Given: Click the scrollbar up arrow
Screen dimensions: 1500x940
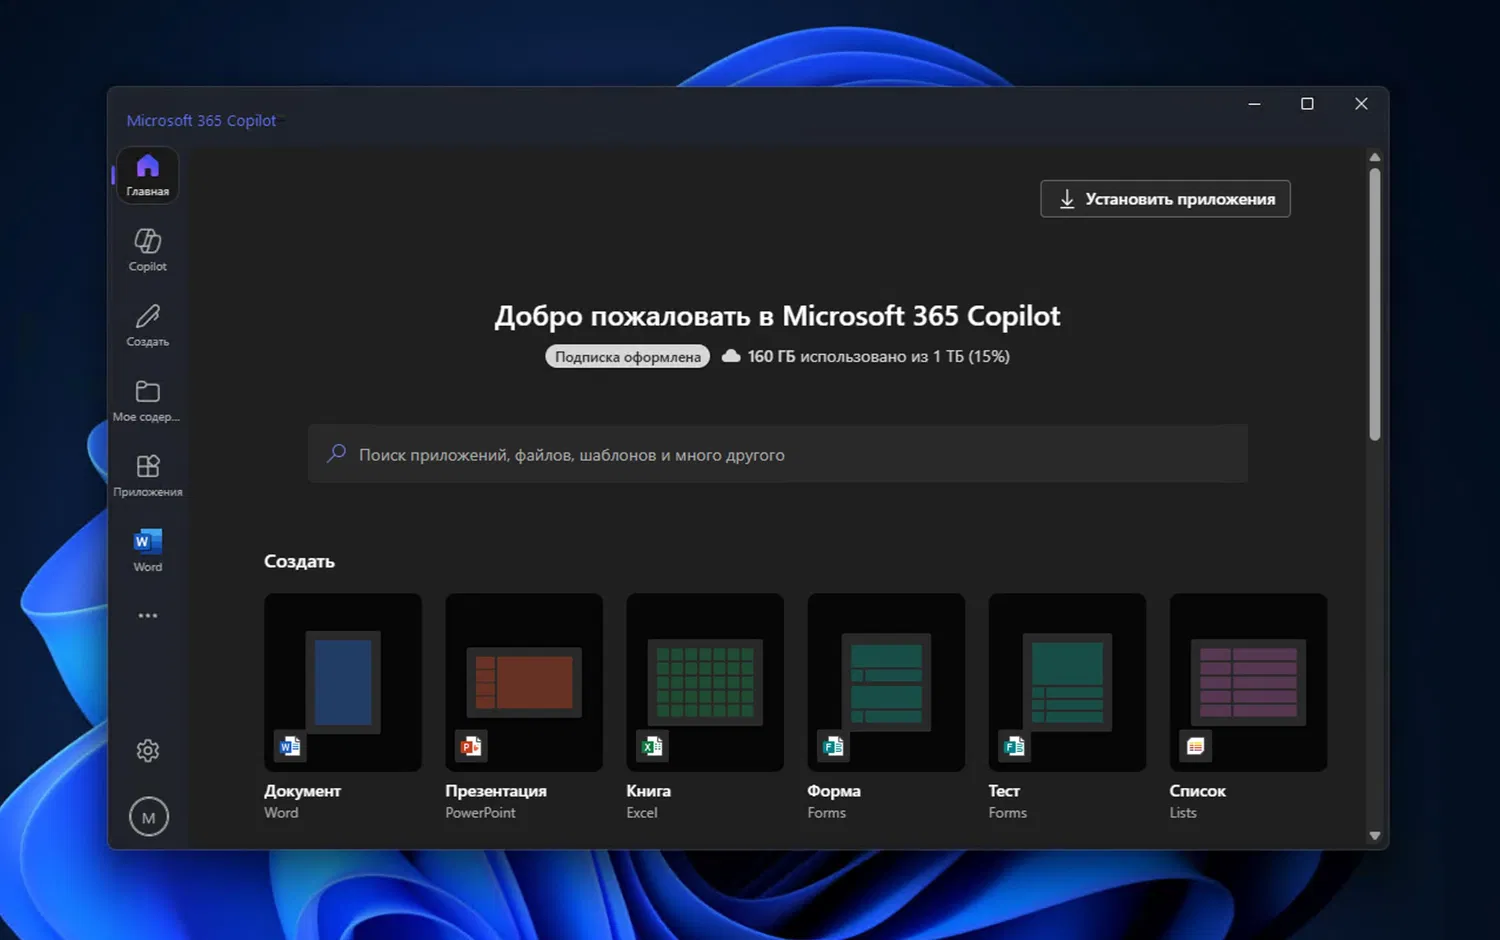Looking at the screenshot, I should click(x=1375, y=157).
